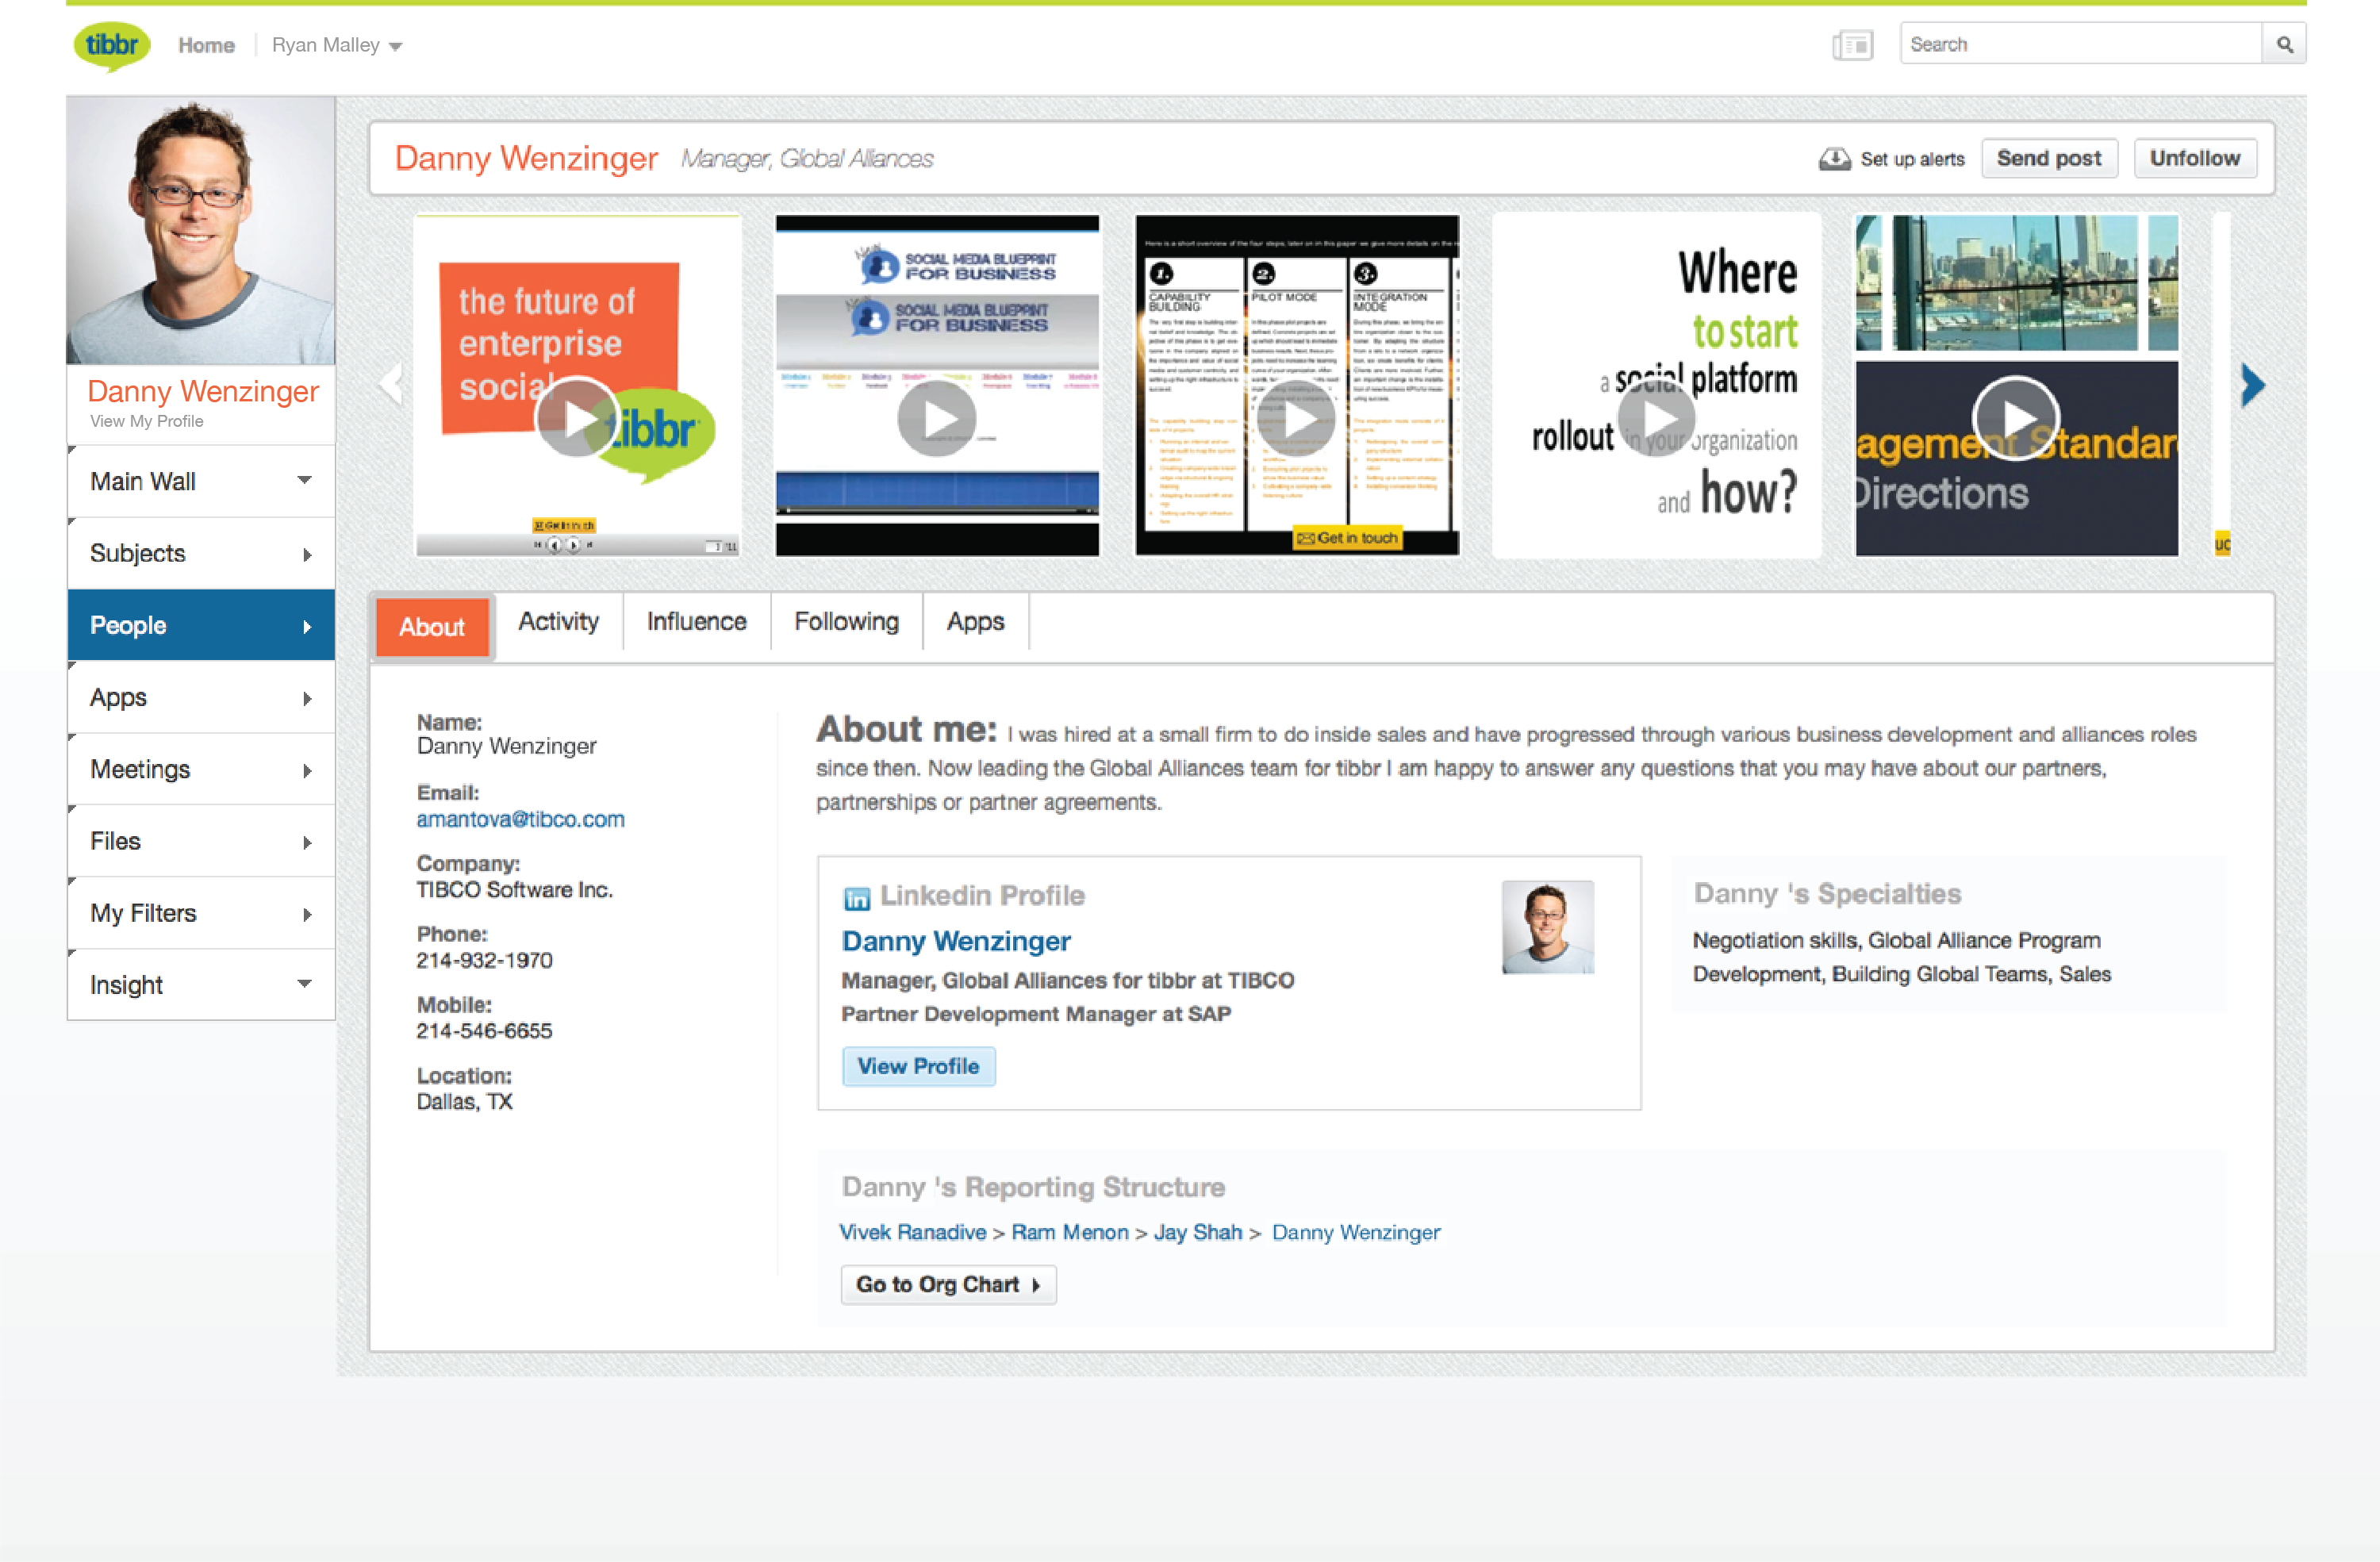The height and width of the screenshot is (1562, 2380).
Task: Expand the People sidebar arrow
Action: tap(307, 626)
